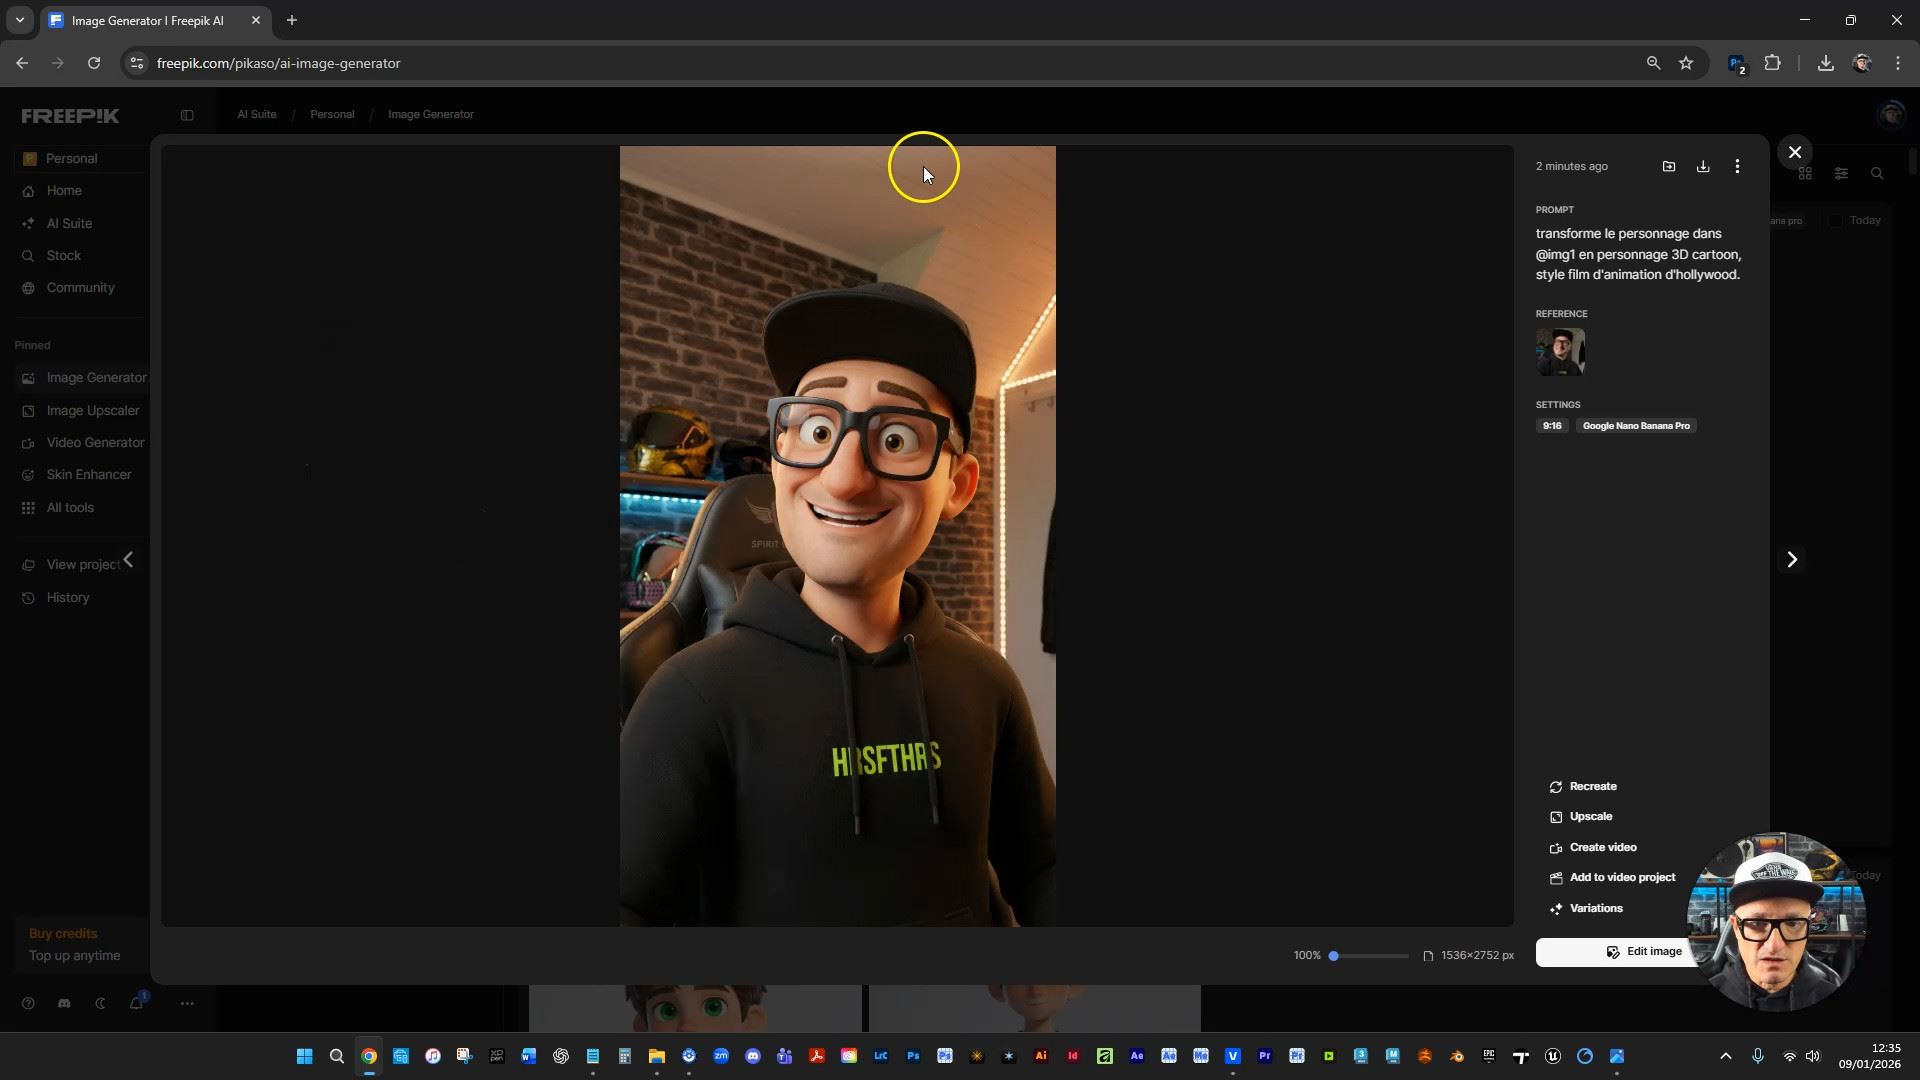
Task: Show the next image with the chevron
Action: (x=1793, y=560)
